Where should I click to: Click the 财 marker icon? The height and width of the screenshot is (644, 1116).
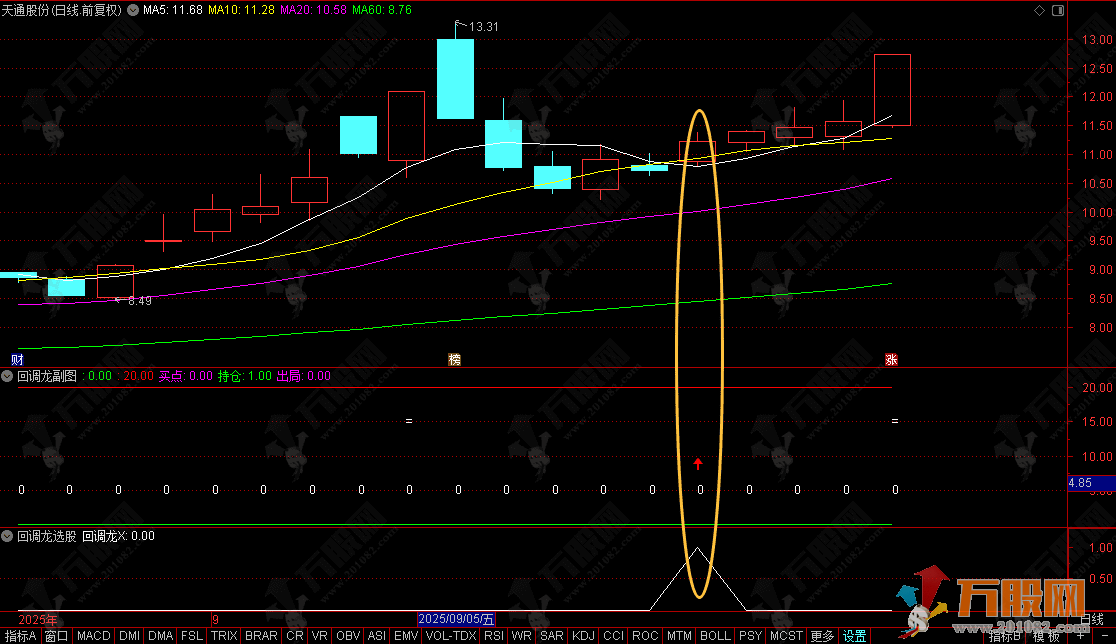coord(17,359)
